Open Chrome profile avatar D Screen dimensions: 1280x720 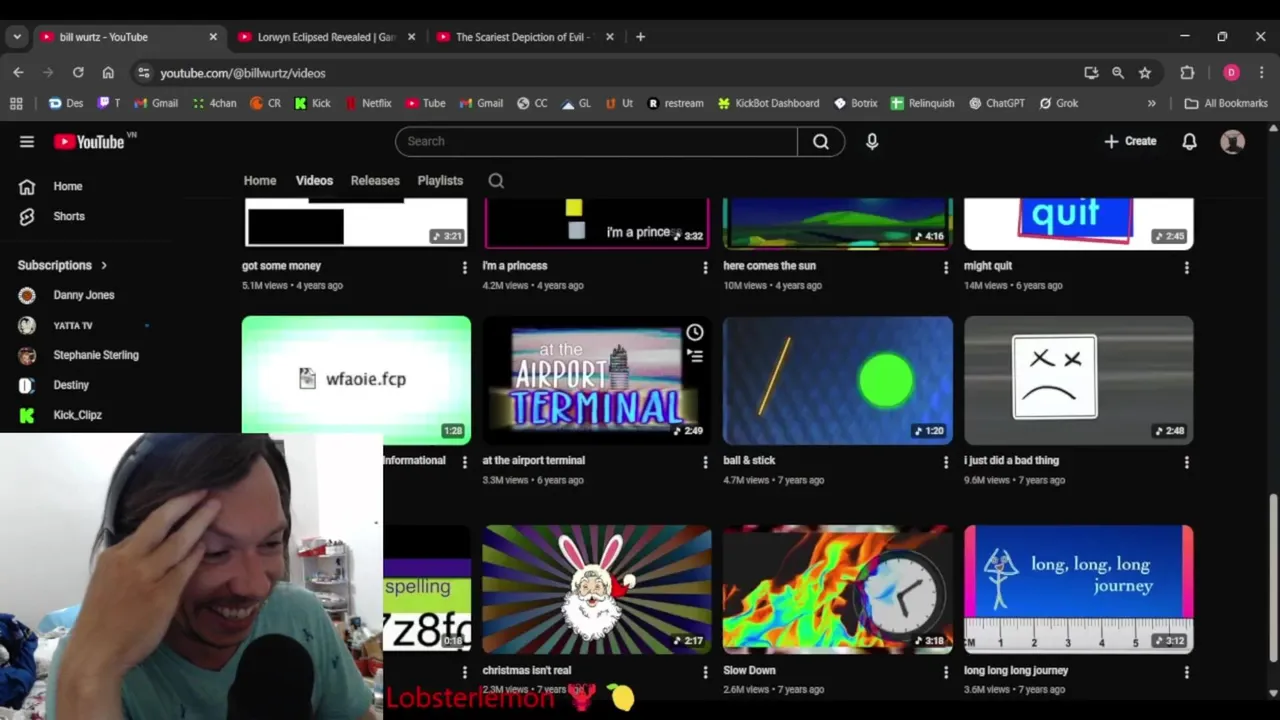point(1231,72)
